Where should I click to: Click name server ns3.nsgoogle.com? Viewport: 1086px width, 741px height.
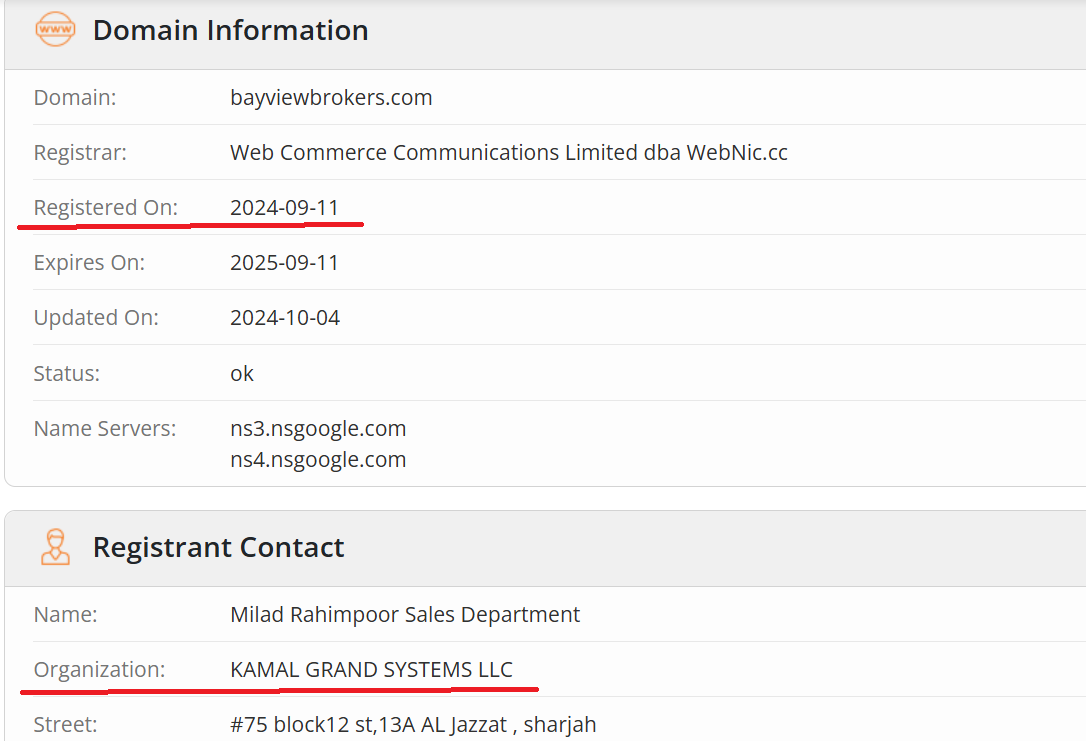pyautogui.click(x=318, y=429)
